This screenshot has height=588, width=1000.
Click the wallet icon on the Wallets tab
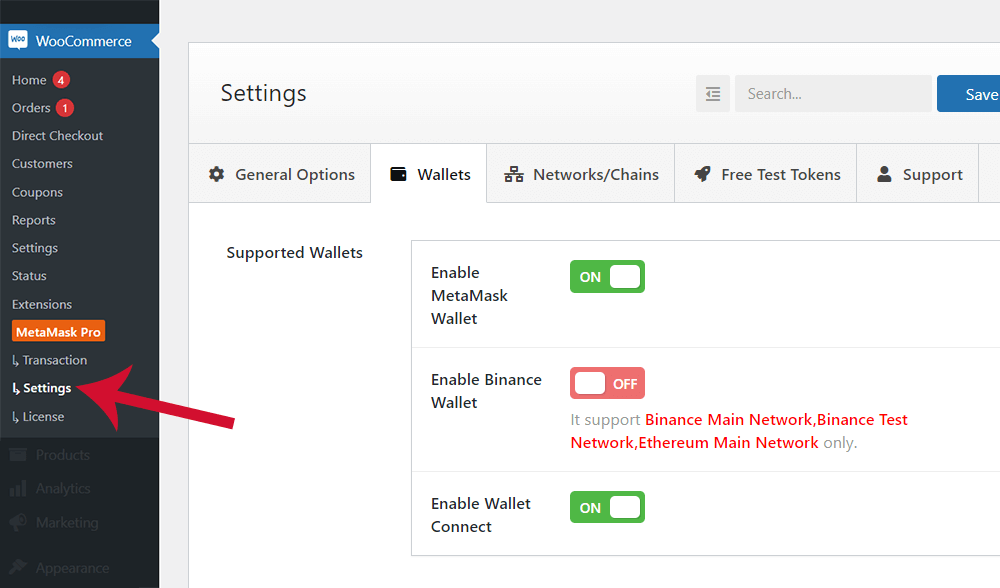click(x=399, y=174)
